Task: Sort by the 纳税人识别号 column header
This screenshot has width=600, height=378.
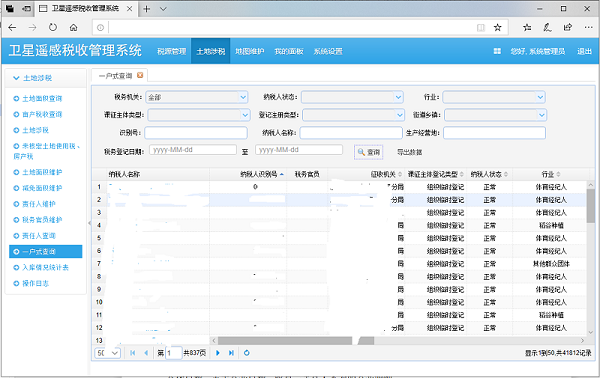Action: pos(259,174)
